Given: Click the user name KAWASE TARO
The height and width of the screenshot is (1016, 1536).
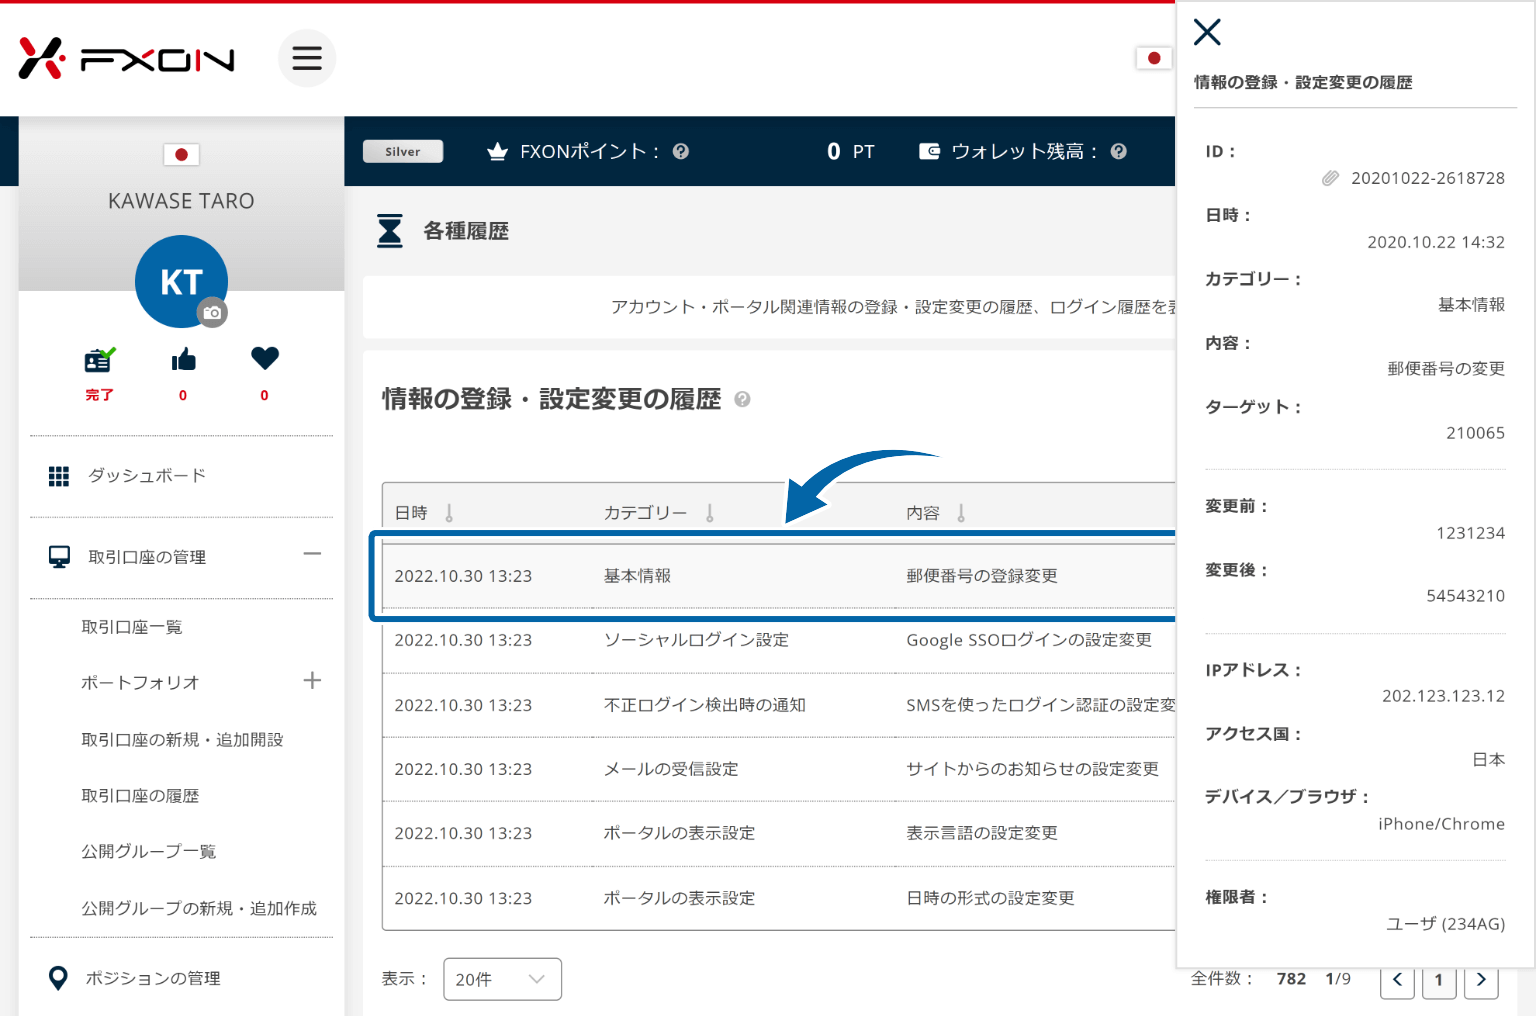Looking at the screenshot, I should coord(181,201).
